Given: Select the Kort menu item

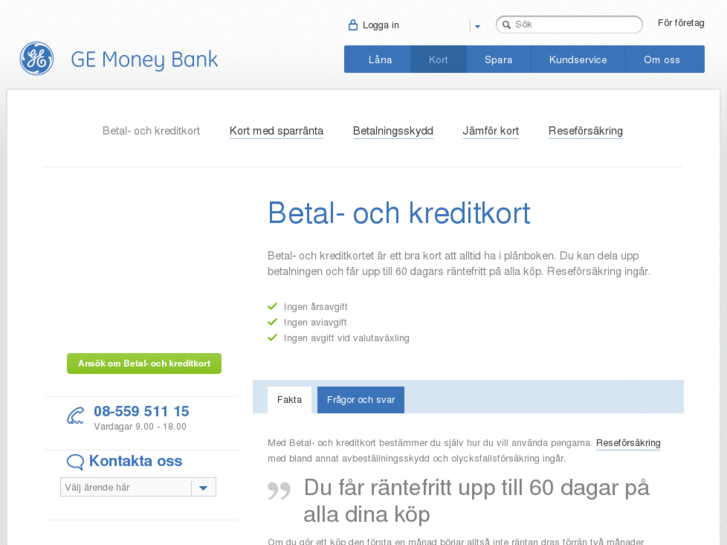Looking at the screenshot, I should coord(438,59).
